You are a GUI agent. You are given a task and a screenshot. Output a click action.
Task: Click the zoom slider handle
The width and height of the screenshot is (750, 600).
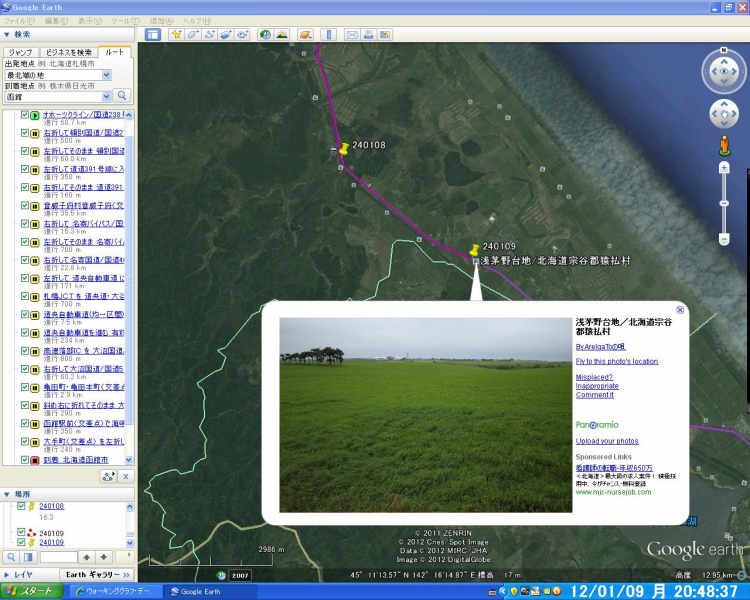pyautogui.click(x=724, y=203)
